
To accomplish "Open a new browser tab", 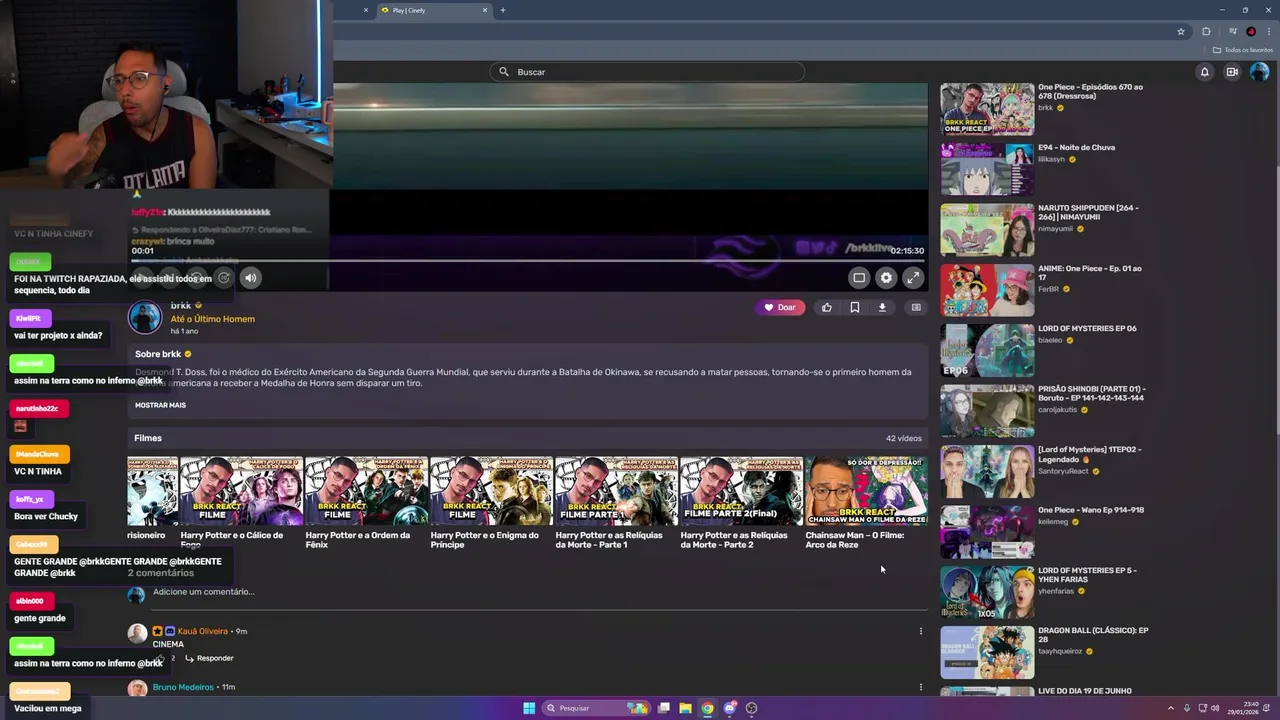I will tap(503, 10).
